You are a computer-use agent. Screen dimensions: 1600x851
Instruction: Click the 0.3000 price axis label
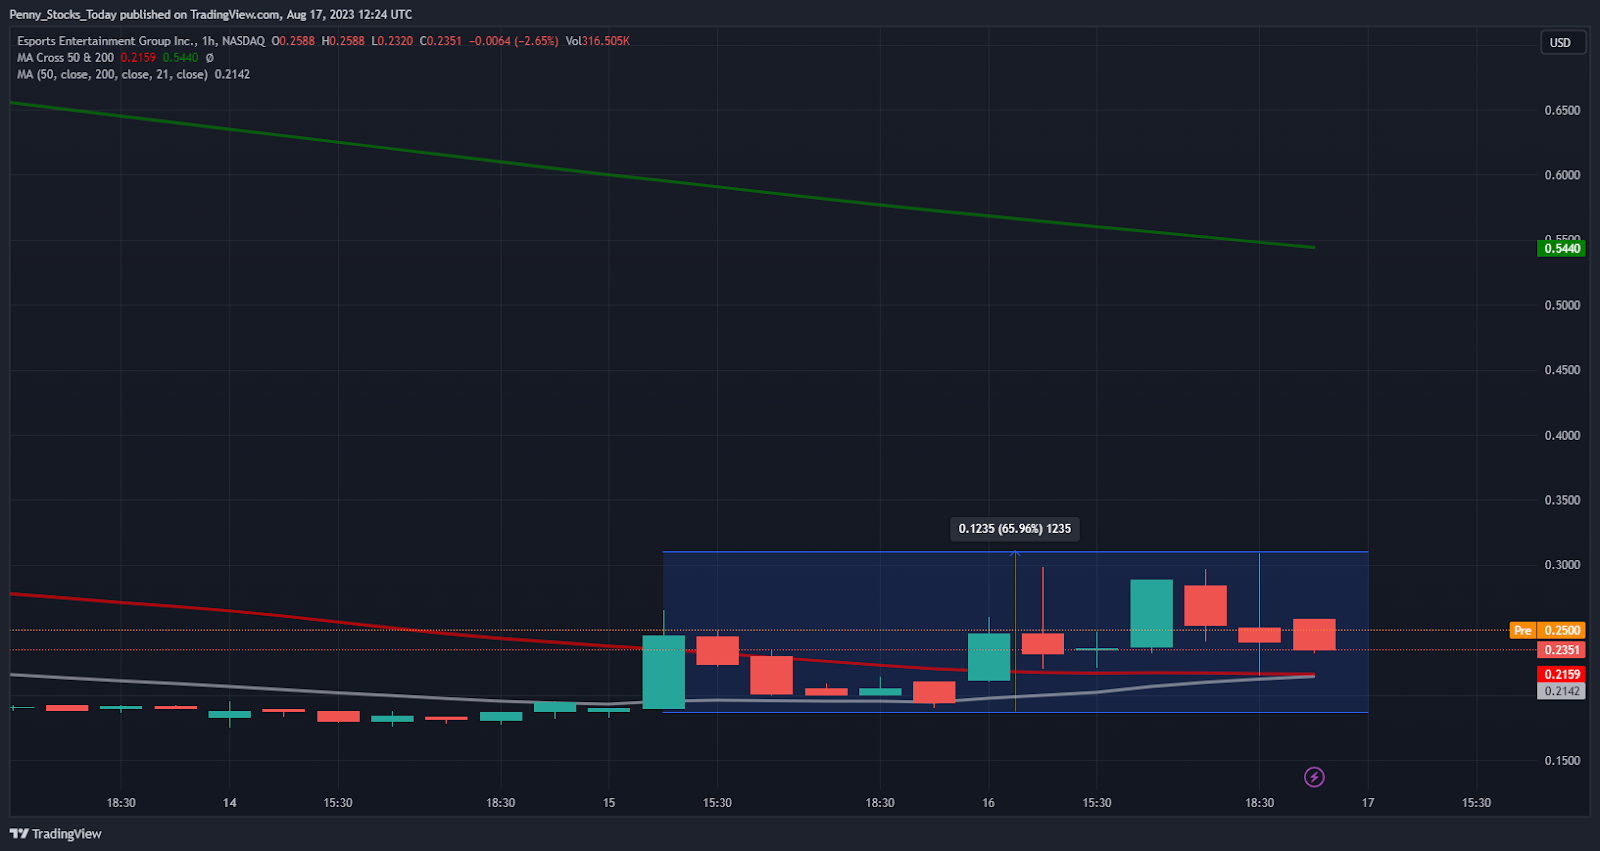1562,565
